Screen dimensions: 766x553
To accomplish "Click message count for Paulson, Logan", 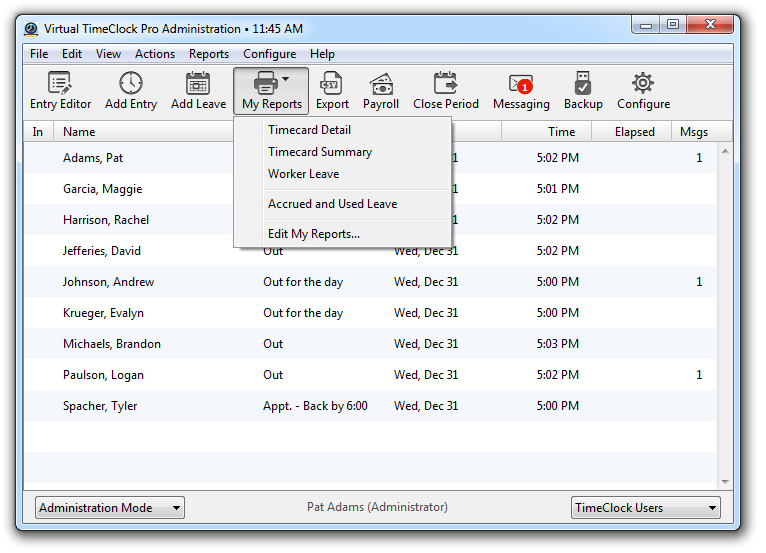I will (x=699, y=375).
